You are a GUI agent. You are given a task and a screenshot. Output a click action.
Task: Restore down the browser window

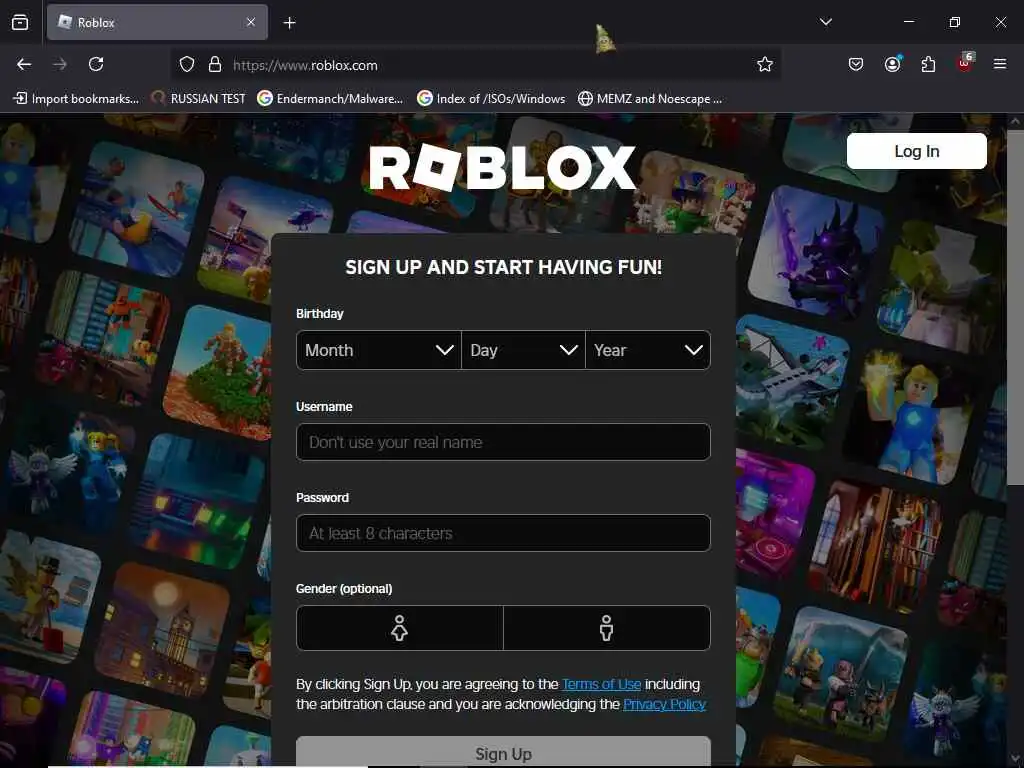tap(955, 22)
